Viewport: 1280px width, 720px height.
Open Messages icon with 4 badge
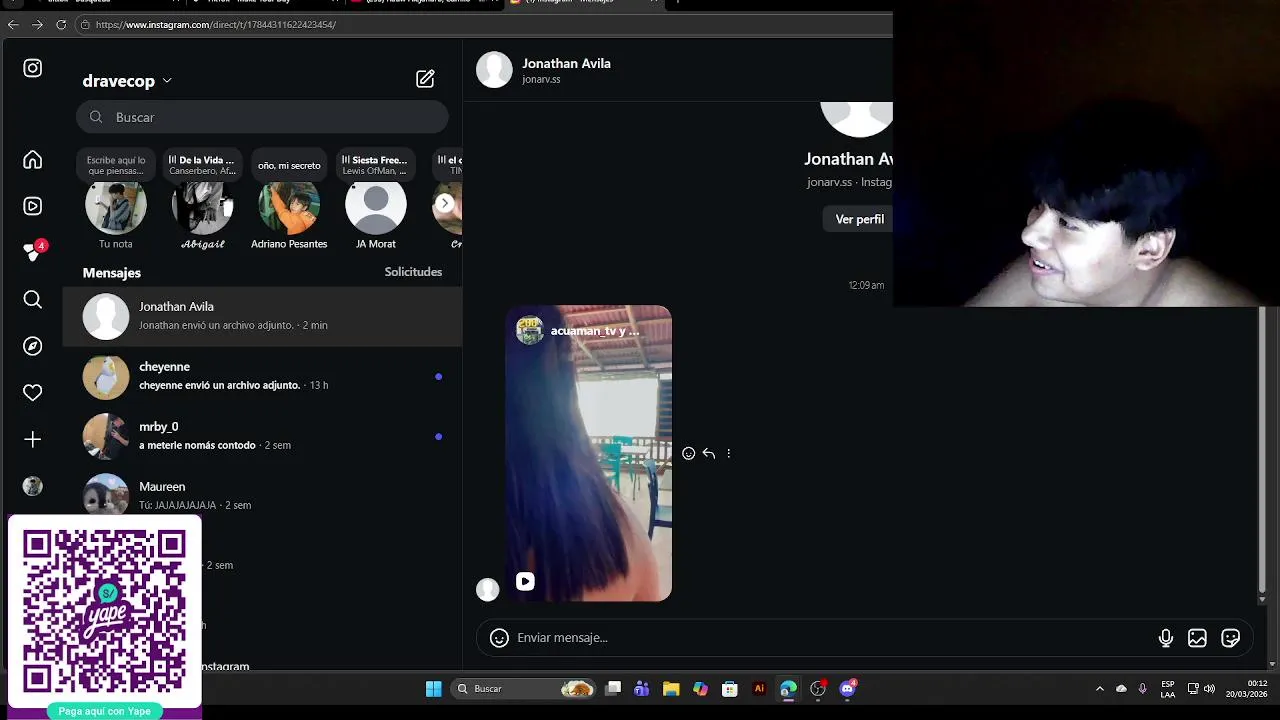(x=34, y=252)
